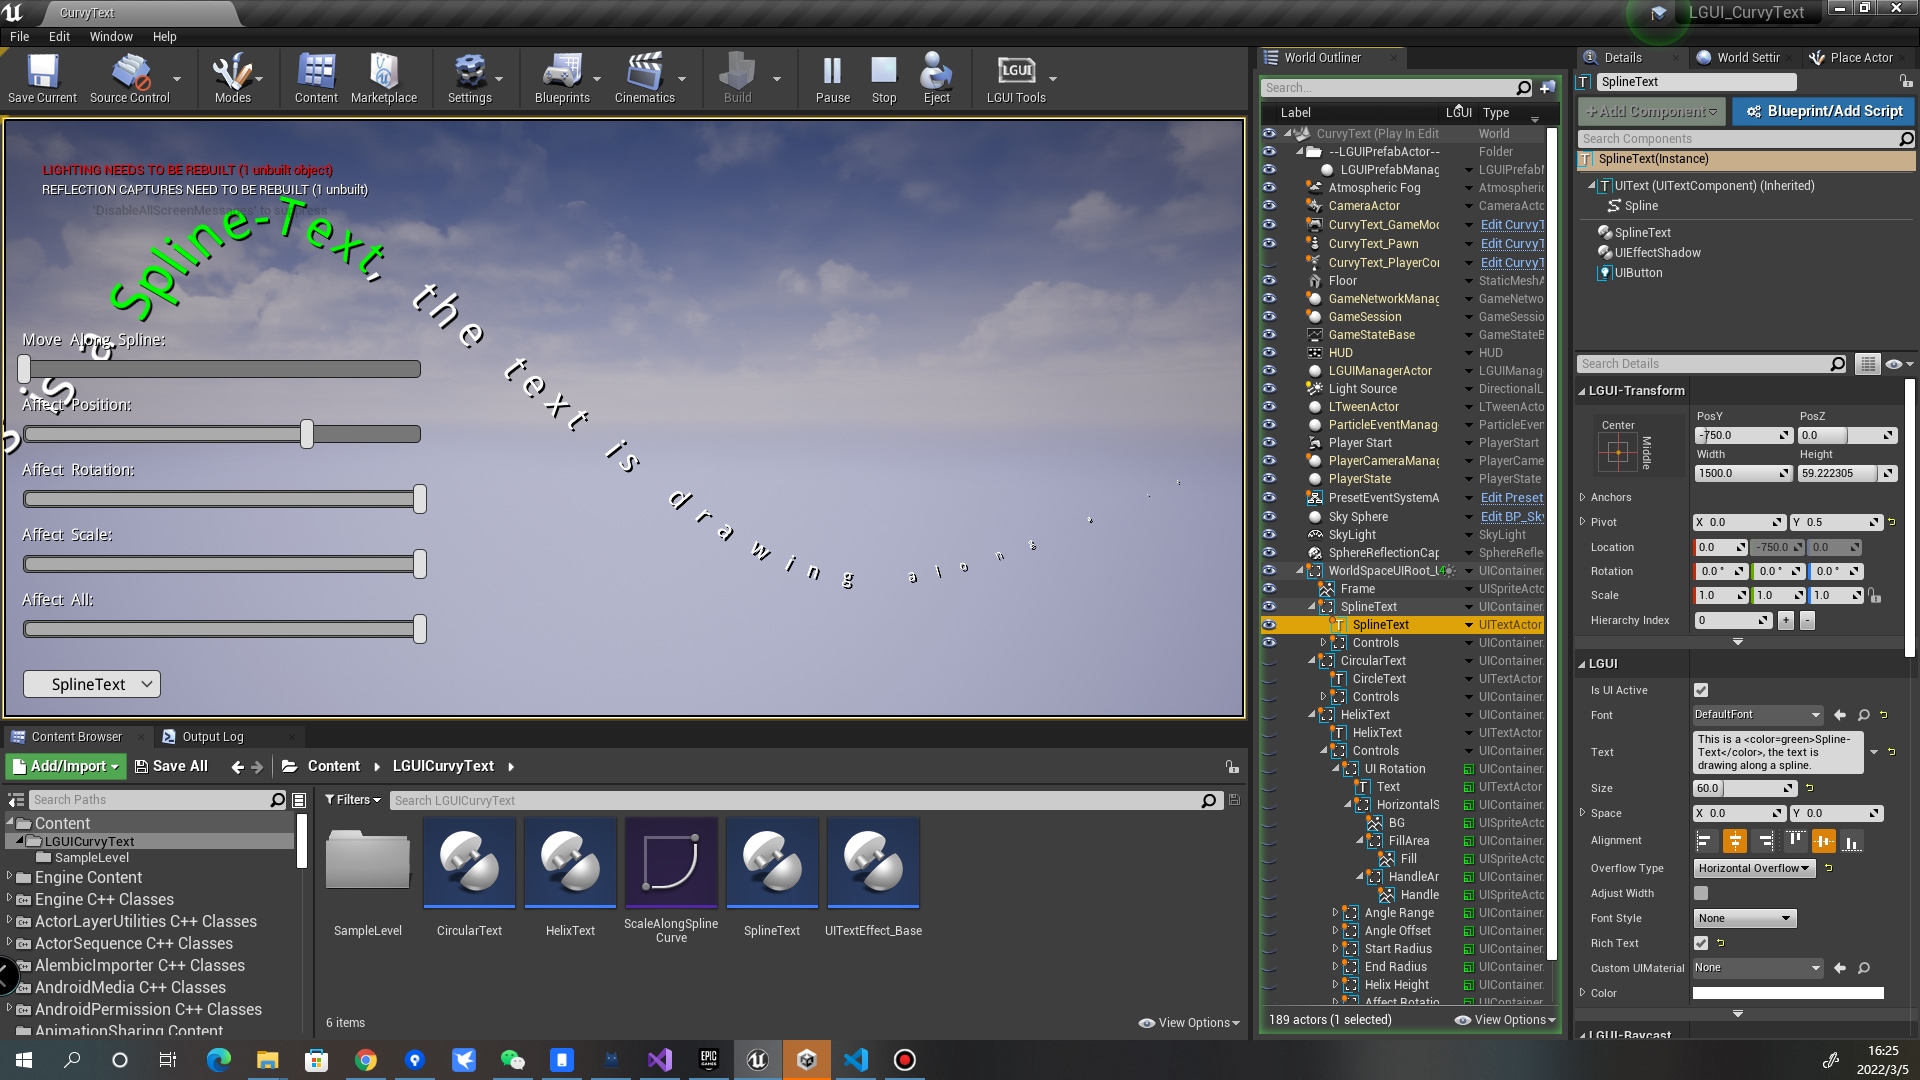Image resolution: width=1920 pixels, height=1080 pixels.
Task: Open the Marketplace from the toolbar
Action: (385, 78)
